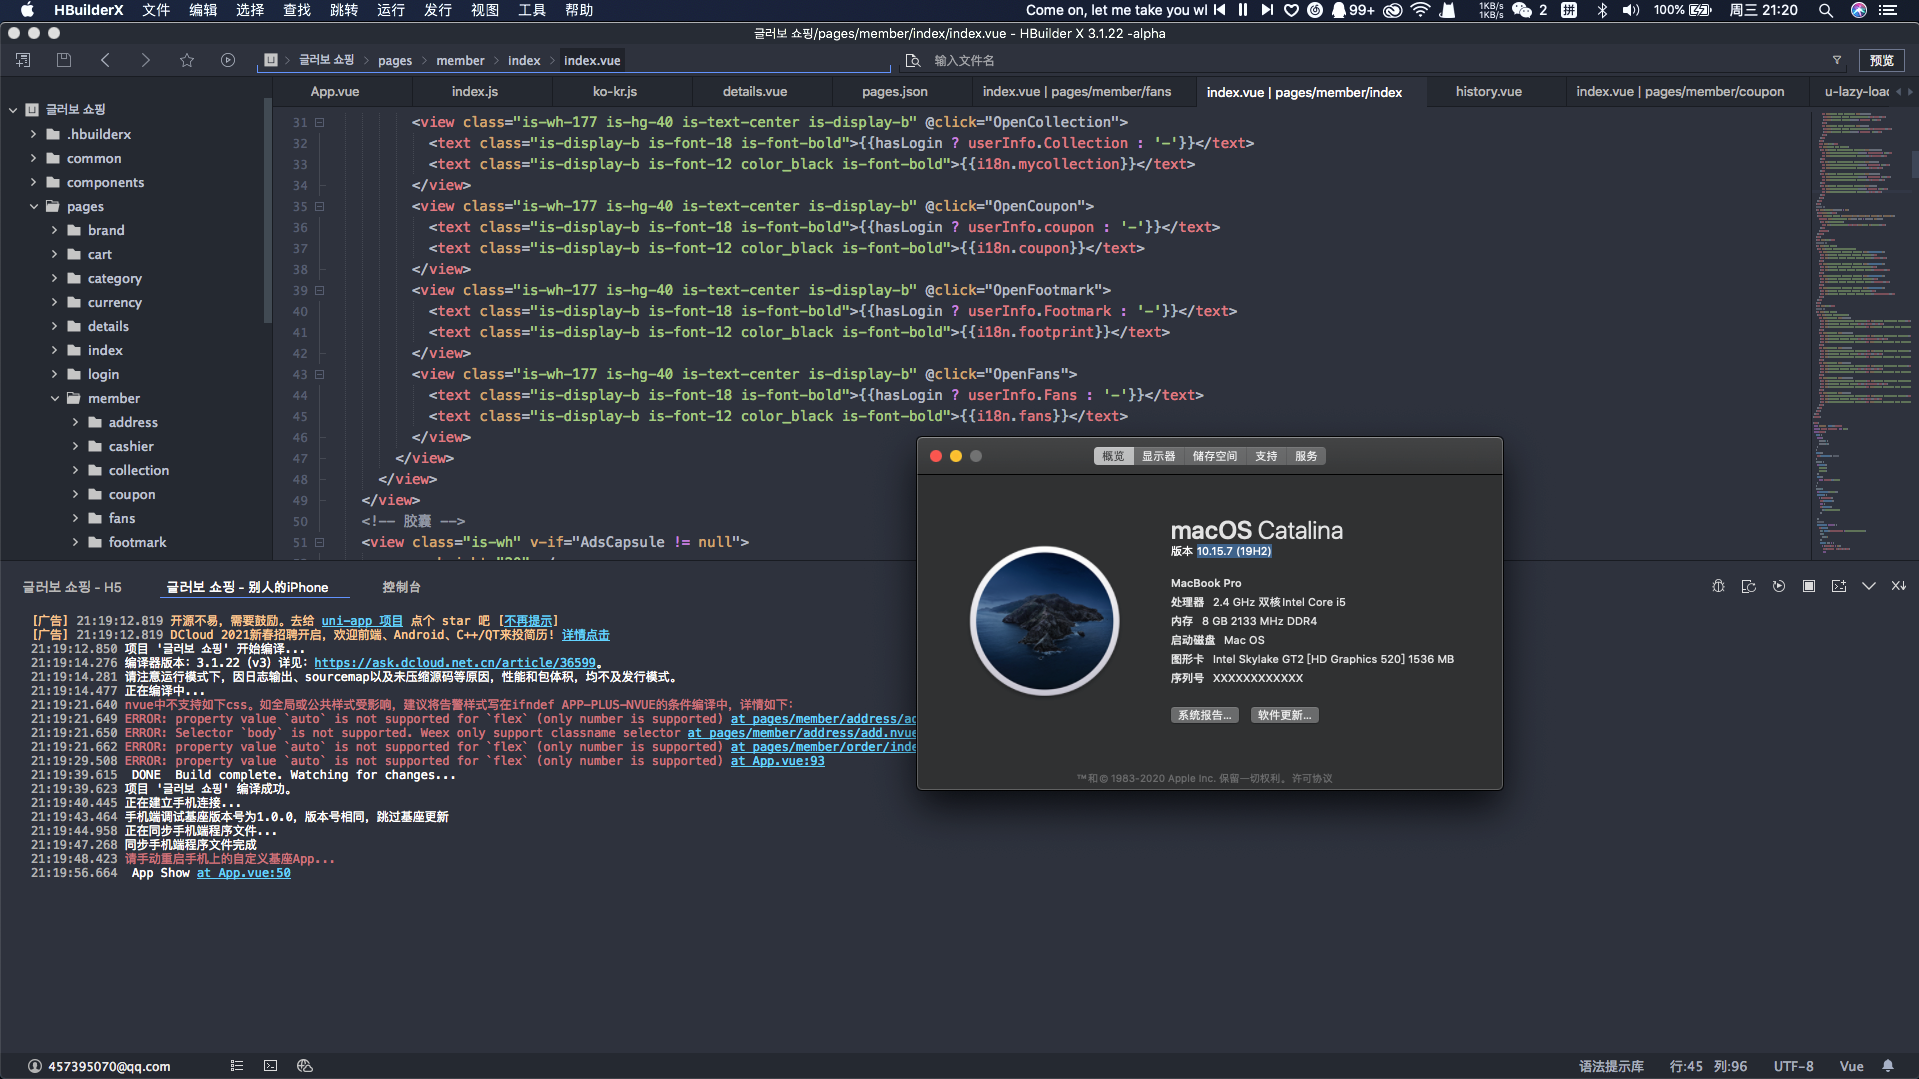Expand the brand folder
The width and height of the screenshot is (1919, 1079).
55,230
